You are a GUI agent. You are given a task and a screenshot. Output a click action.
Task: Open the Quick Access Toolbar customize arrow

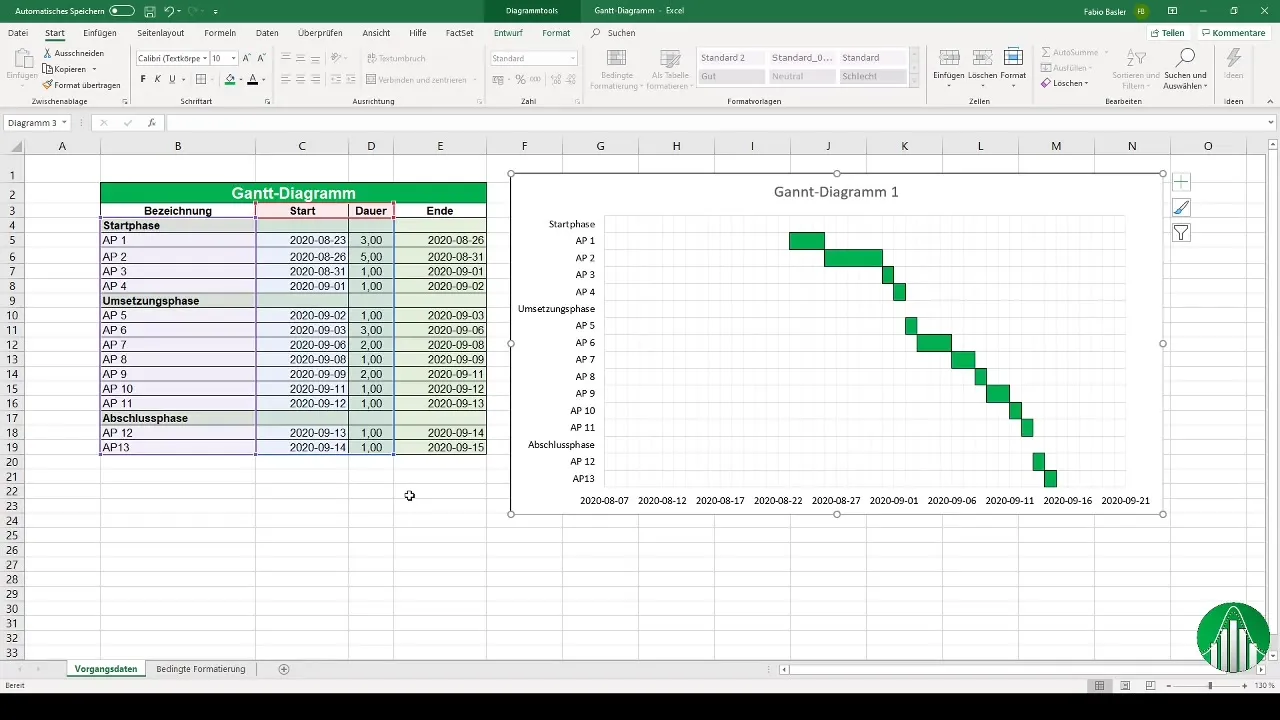pyautogui.click(x=216, y=11)
